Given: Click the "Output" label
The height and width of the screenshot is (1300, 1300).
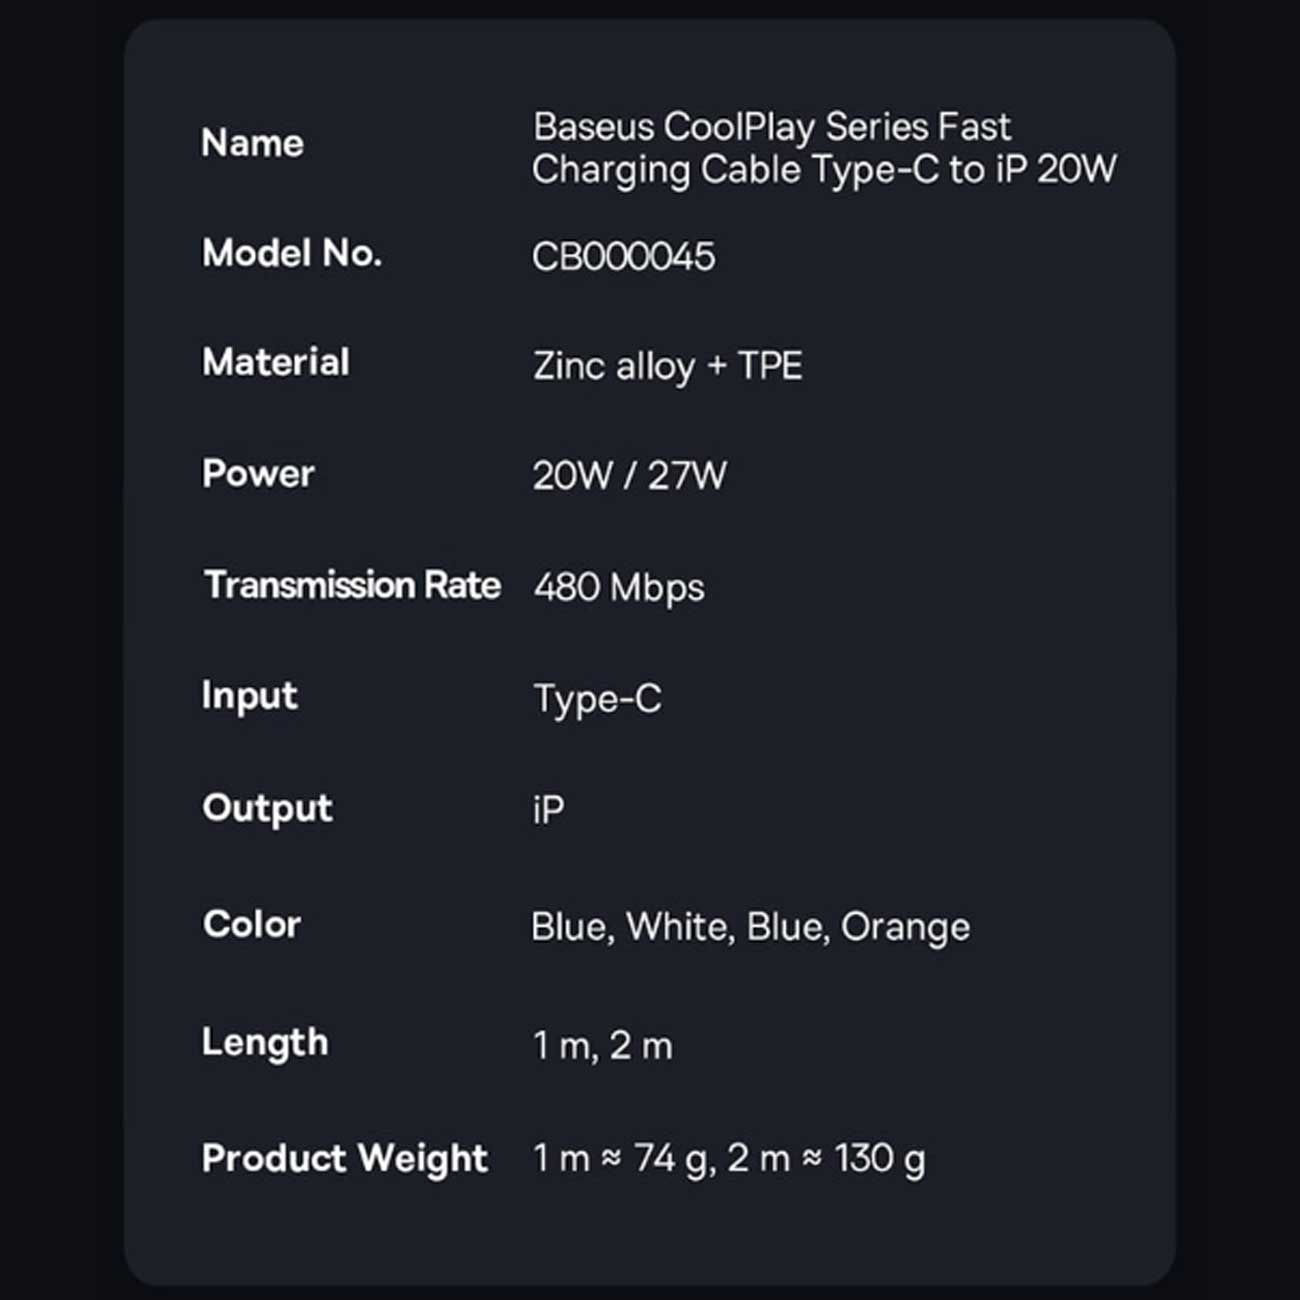Looking at the screenshot, I should pos(267,808).
